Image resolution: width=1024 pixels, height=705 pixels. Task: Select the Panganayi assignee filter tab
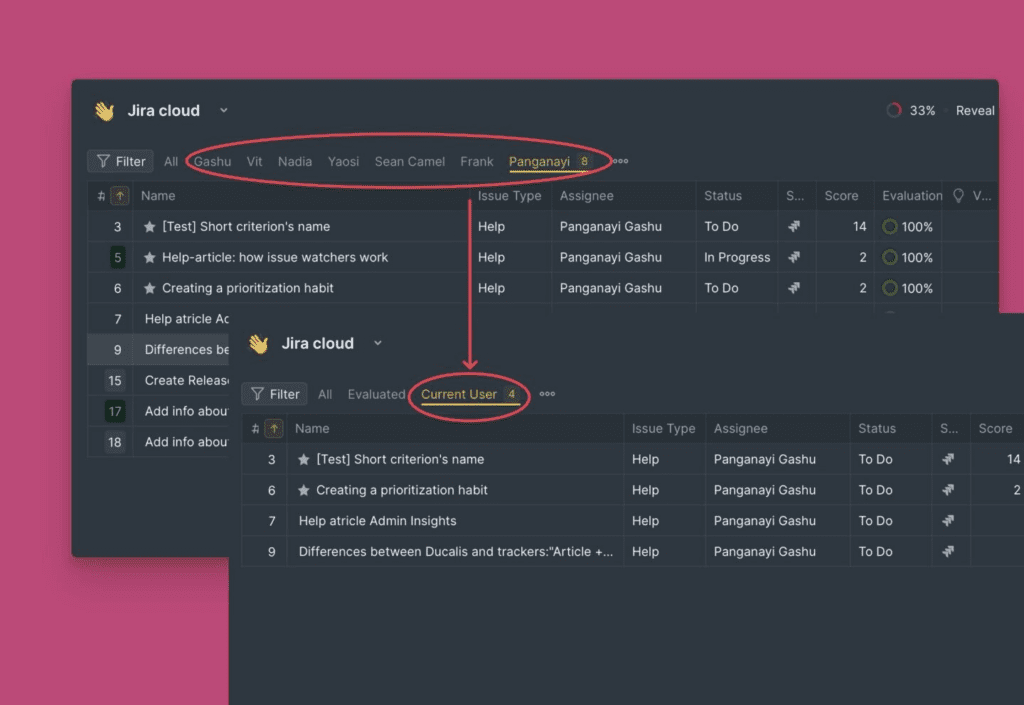click(x=540, y=160)
